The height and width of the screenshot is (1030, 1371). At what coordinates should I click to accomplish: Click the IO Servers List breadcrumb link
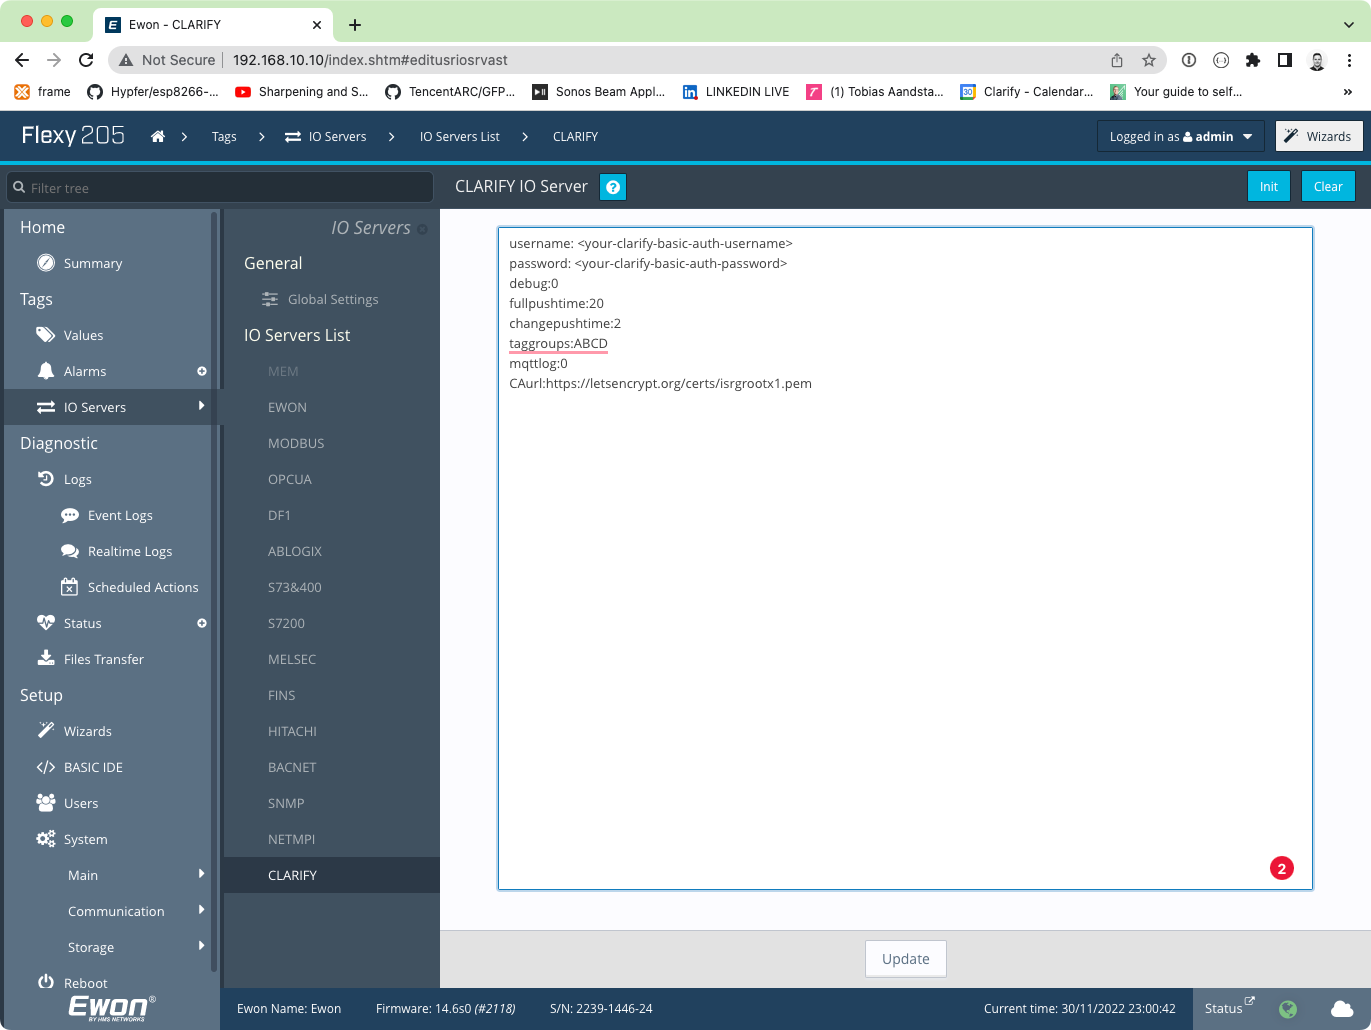click(x=459, y=137)
